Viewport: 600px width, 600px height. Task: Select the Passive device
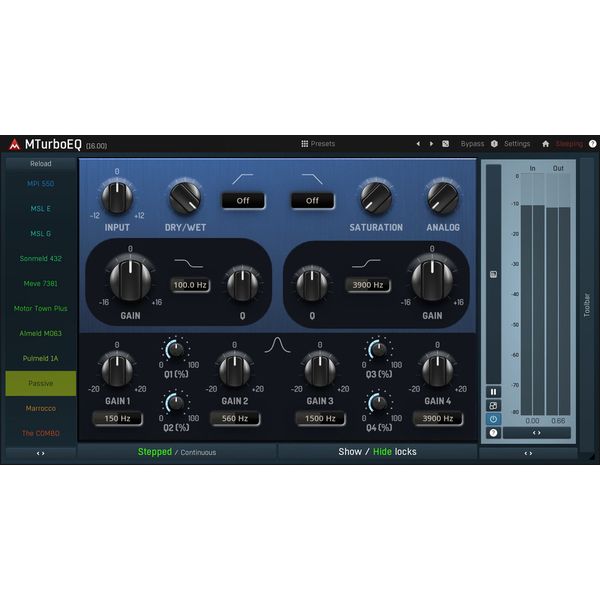[41, 383]
